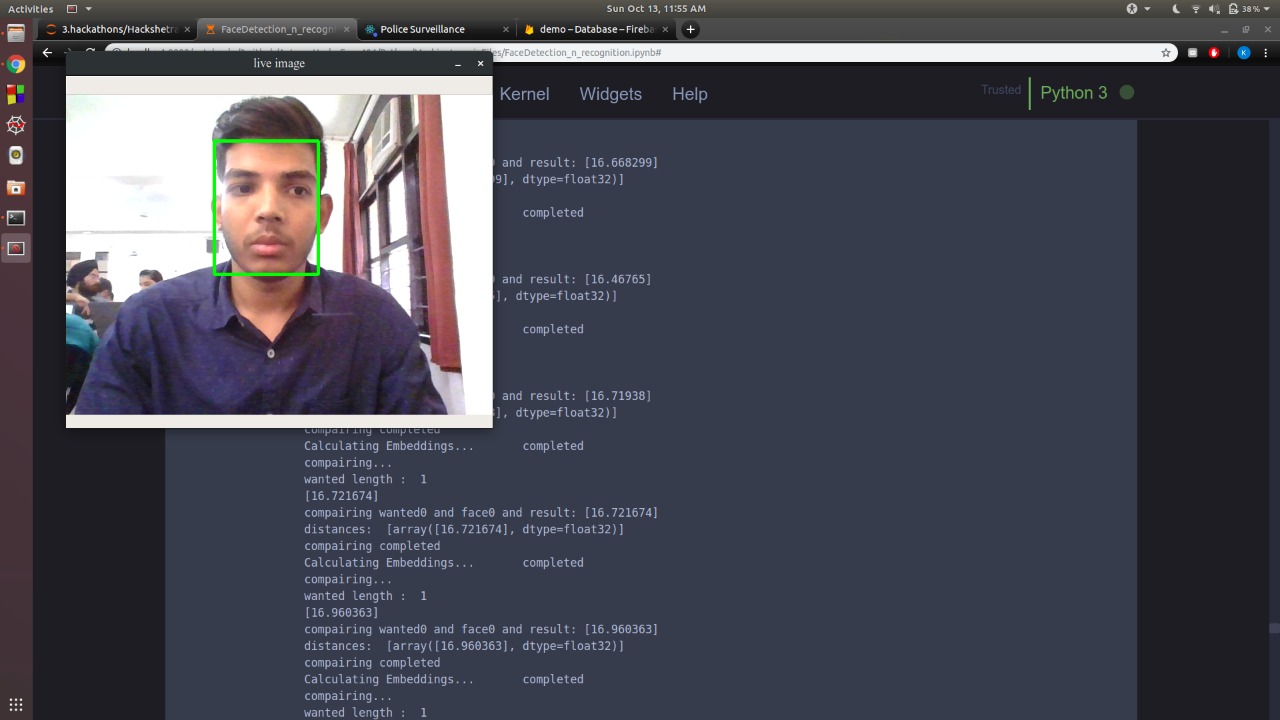This screenshot has height=720, width=1280.
Task: Open the Widgets menu
Action: (x=610, y=94)
